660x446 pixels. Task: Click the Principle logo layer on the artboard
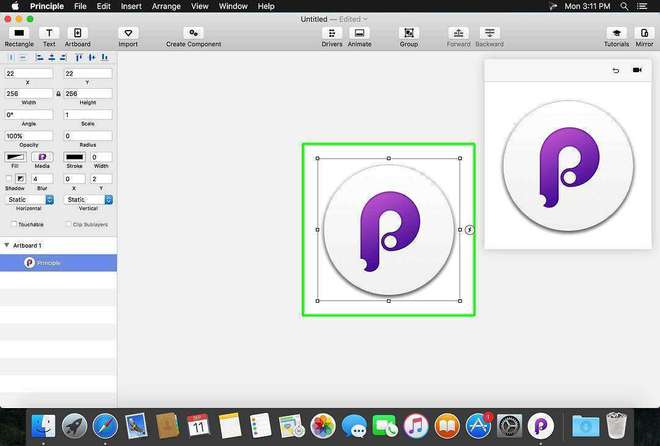(389, 230)
